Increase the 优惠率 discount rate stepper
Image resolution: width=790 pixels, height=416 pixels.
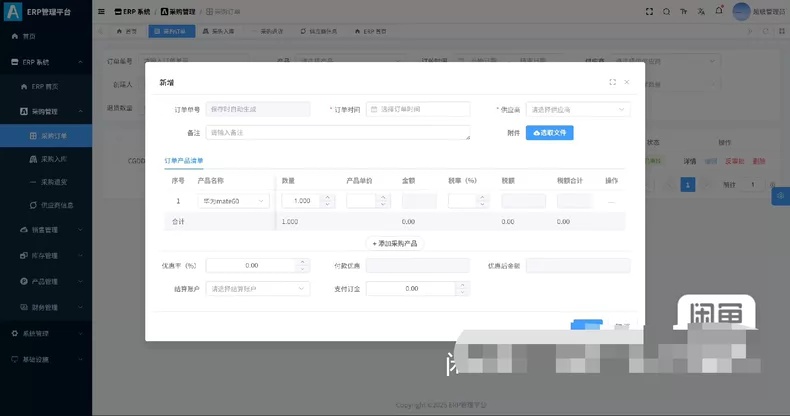(x=302, y=262)
